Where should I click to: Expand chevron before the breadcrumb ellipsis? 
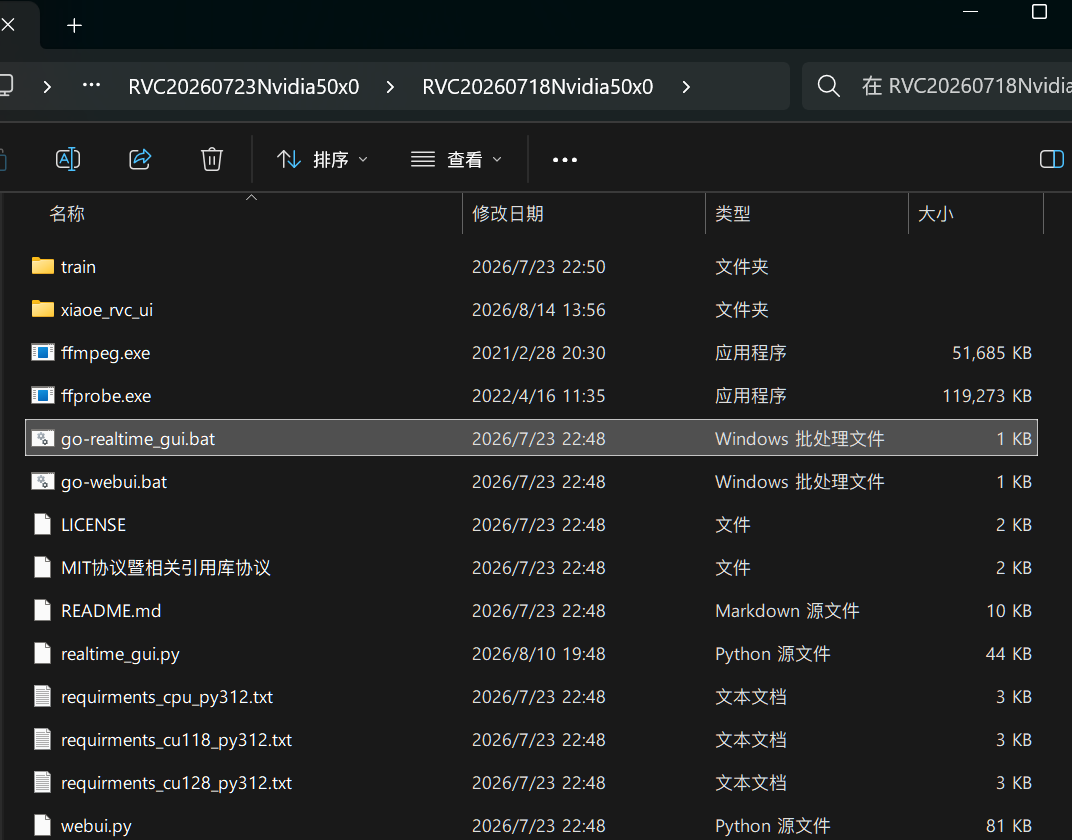(47, 87)
